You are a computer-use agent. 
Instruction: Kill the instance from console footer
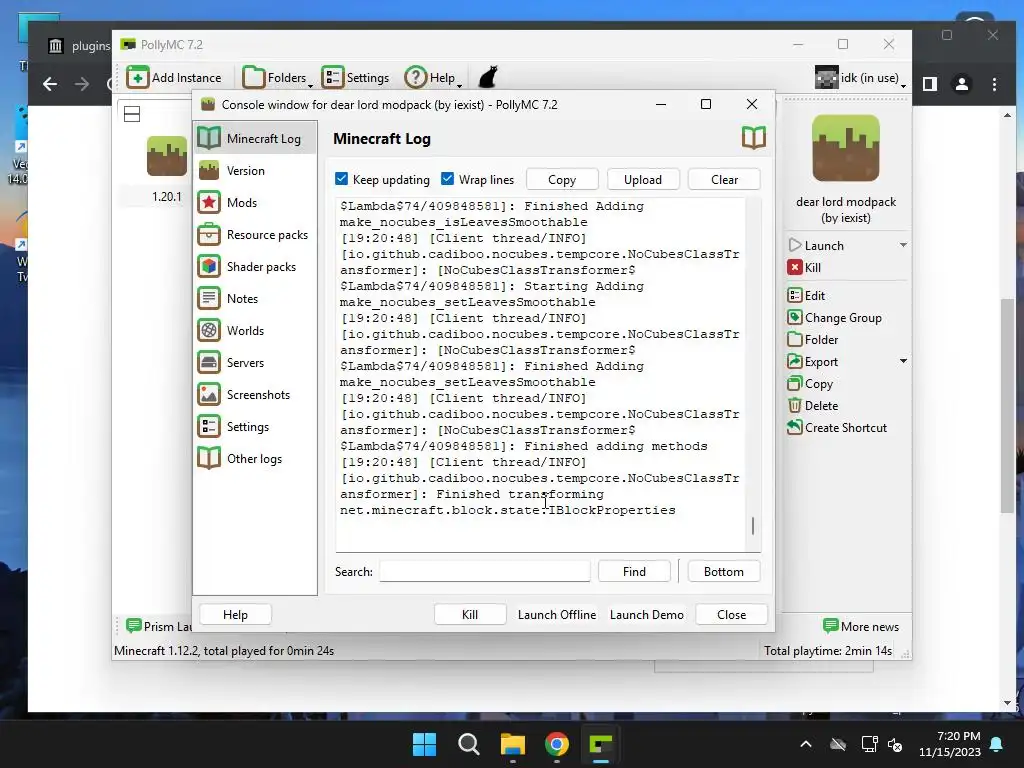pyautogui.click(x=470, y=615)
